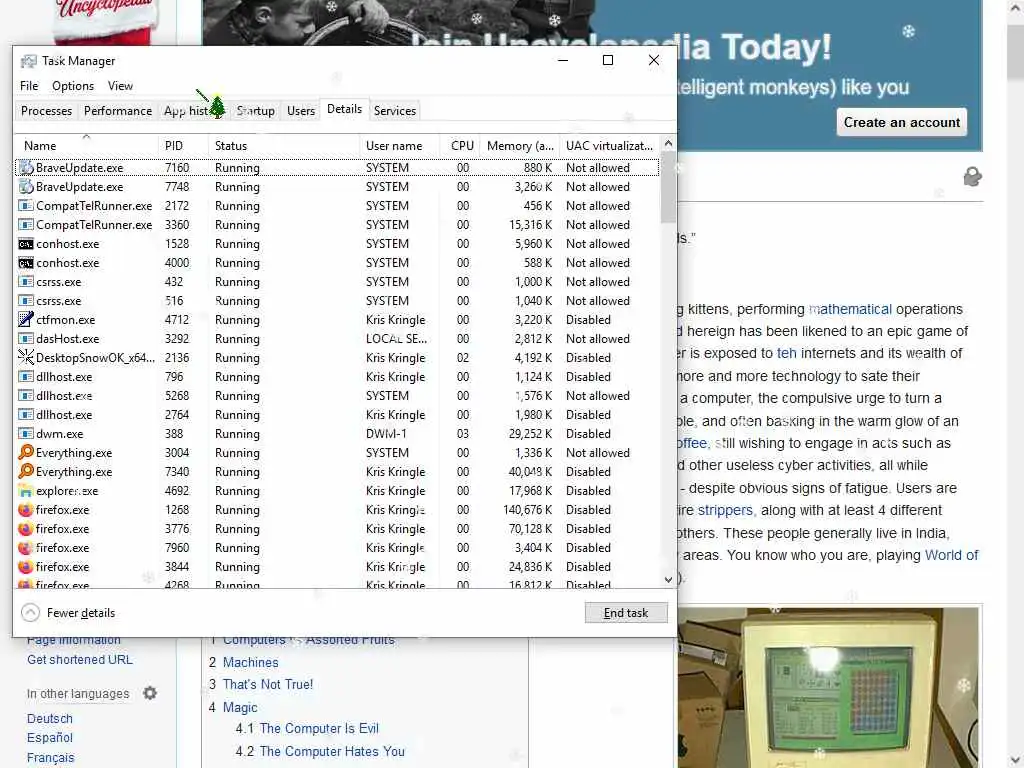The height and width of the screenshot is (768, 1024).
Task: Select the DWM-1 user name cell
Action: [x=386, y=434]
